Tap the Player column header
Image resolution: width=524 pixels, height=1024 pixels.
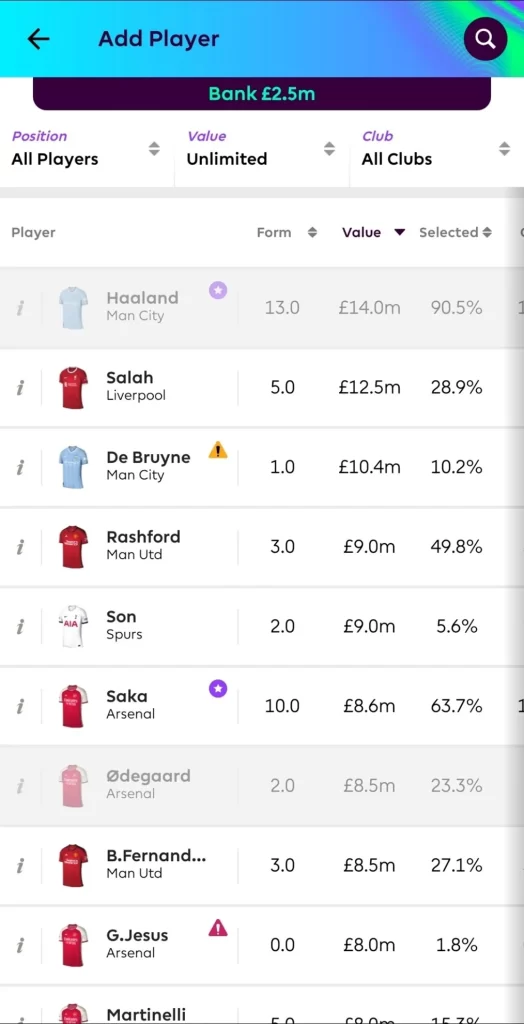(x=33, y=232)
